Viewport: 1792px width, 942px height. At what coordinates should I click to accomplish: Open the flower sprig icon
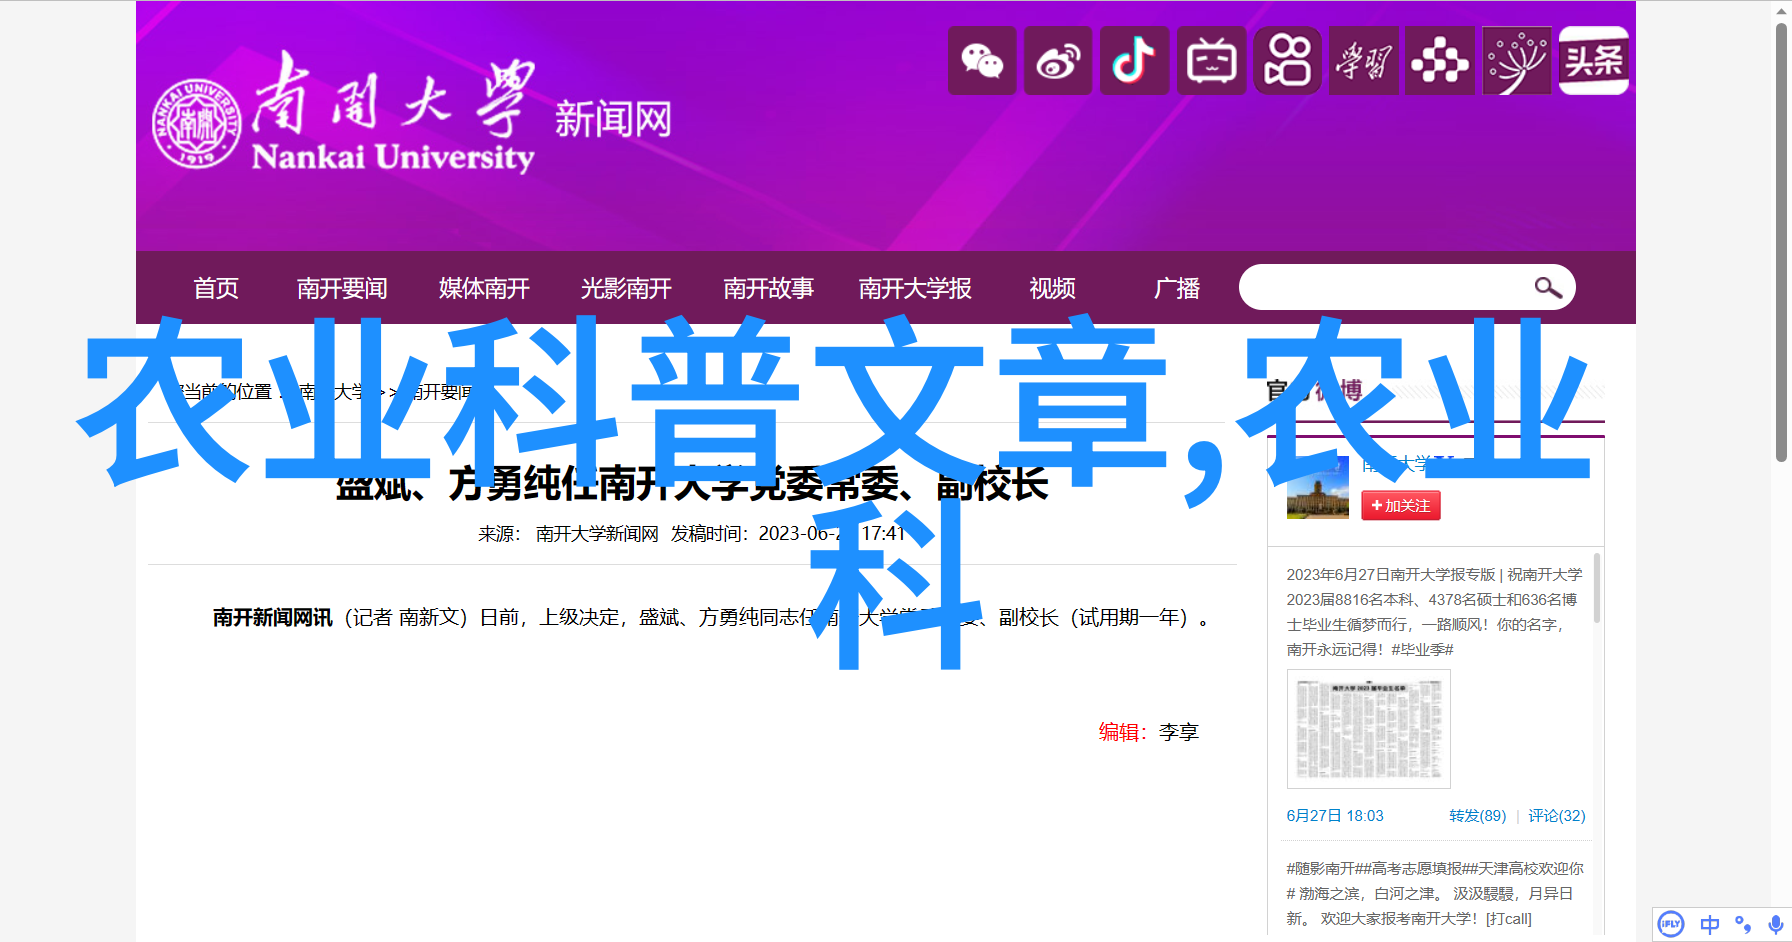coord(1517,61)
